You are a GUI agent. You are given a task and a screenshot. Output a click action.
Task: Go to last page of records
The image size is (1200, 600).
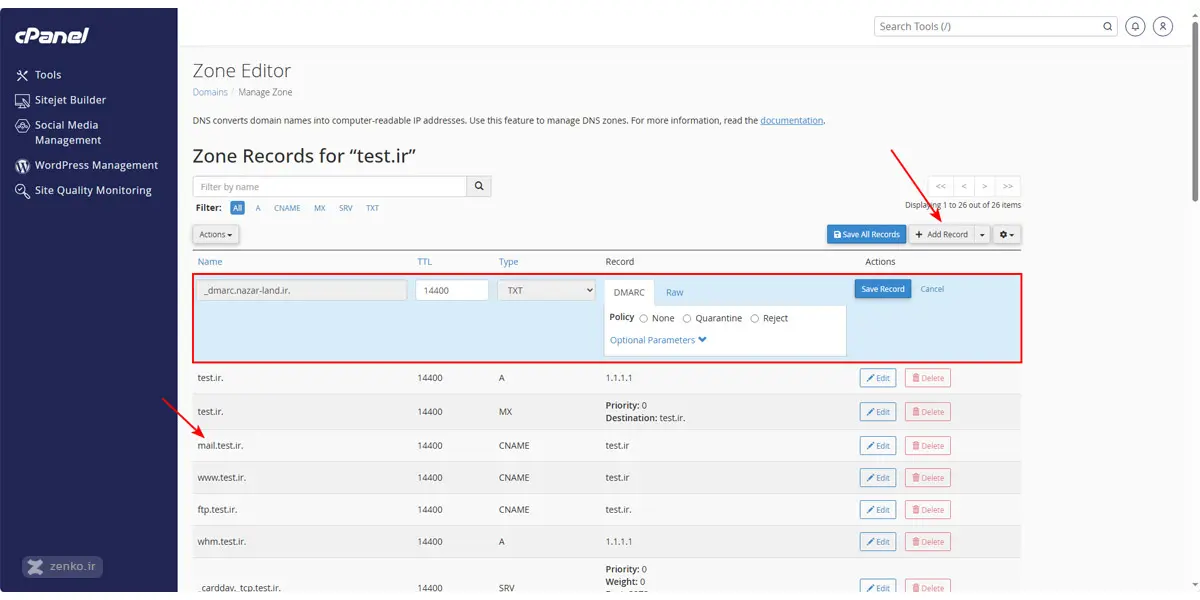[1008, 186]
